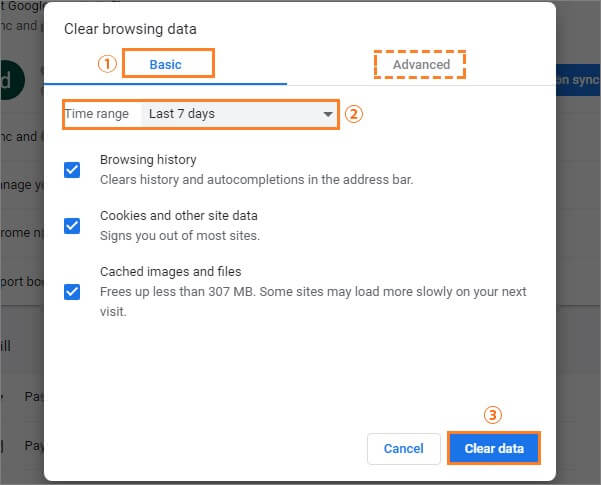Click the Cookies and other site data label
Image resolution: width=601 pixels, height=485 pixels.
179,215
